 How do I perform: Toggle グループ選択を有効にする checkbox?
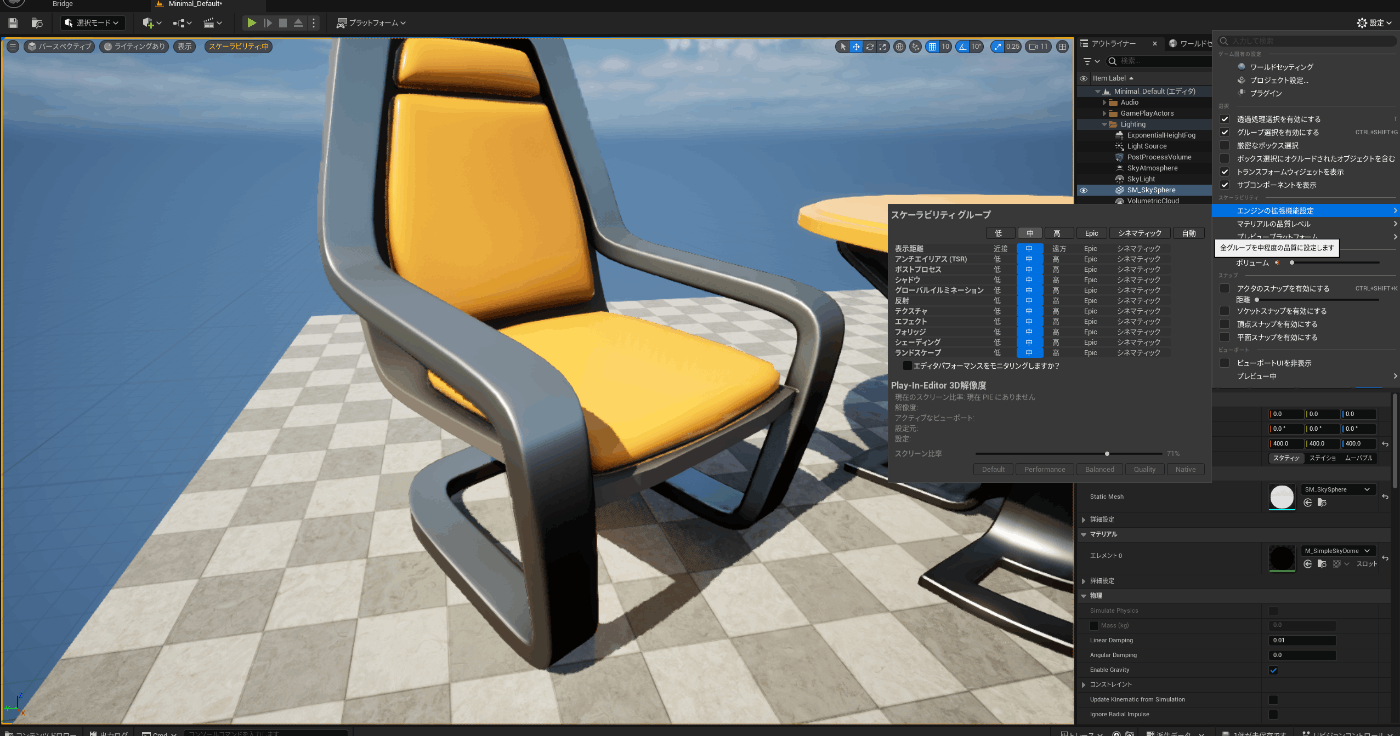coord(1225,132)
